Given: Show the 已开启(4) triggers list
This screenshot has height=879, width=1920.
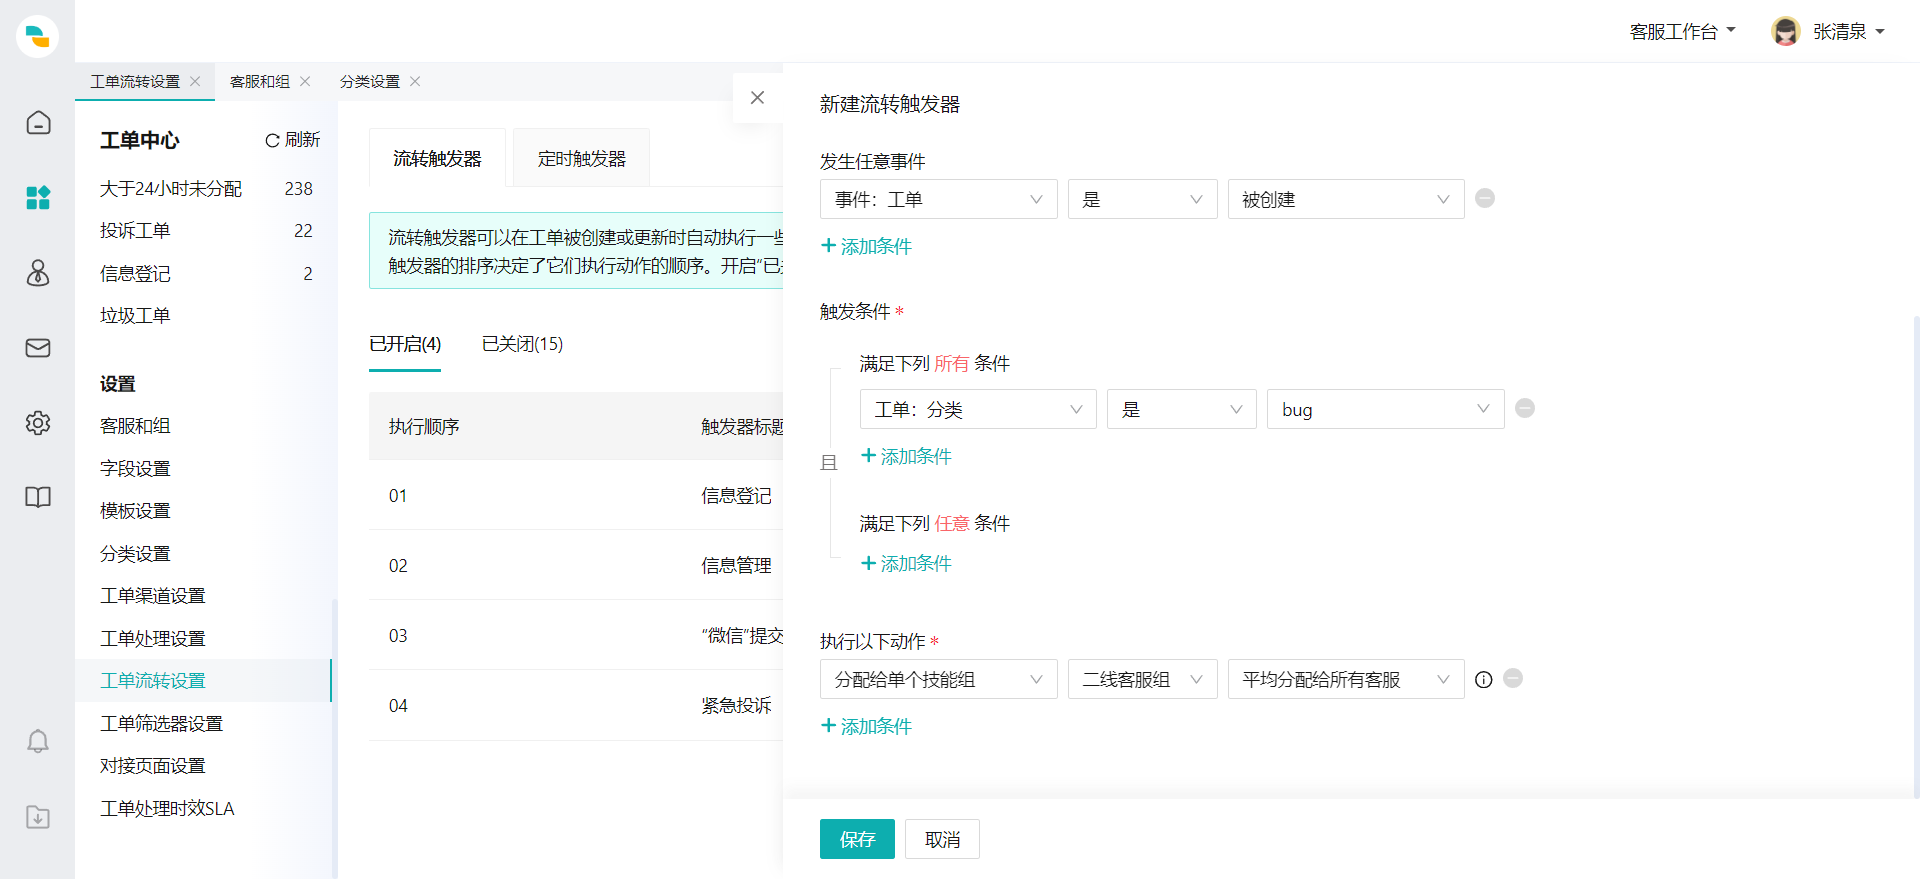Looking at the screenshot, I should (x=405, y=344).
